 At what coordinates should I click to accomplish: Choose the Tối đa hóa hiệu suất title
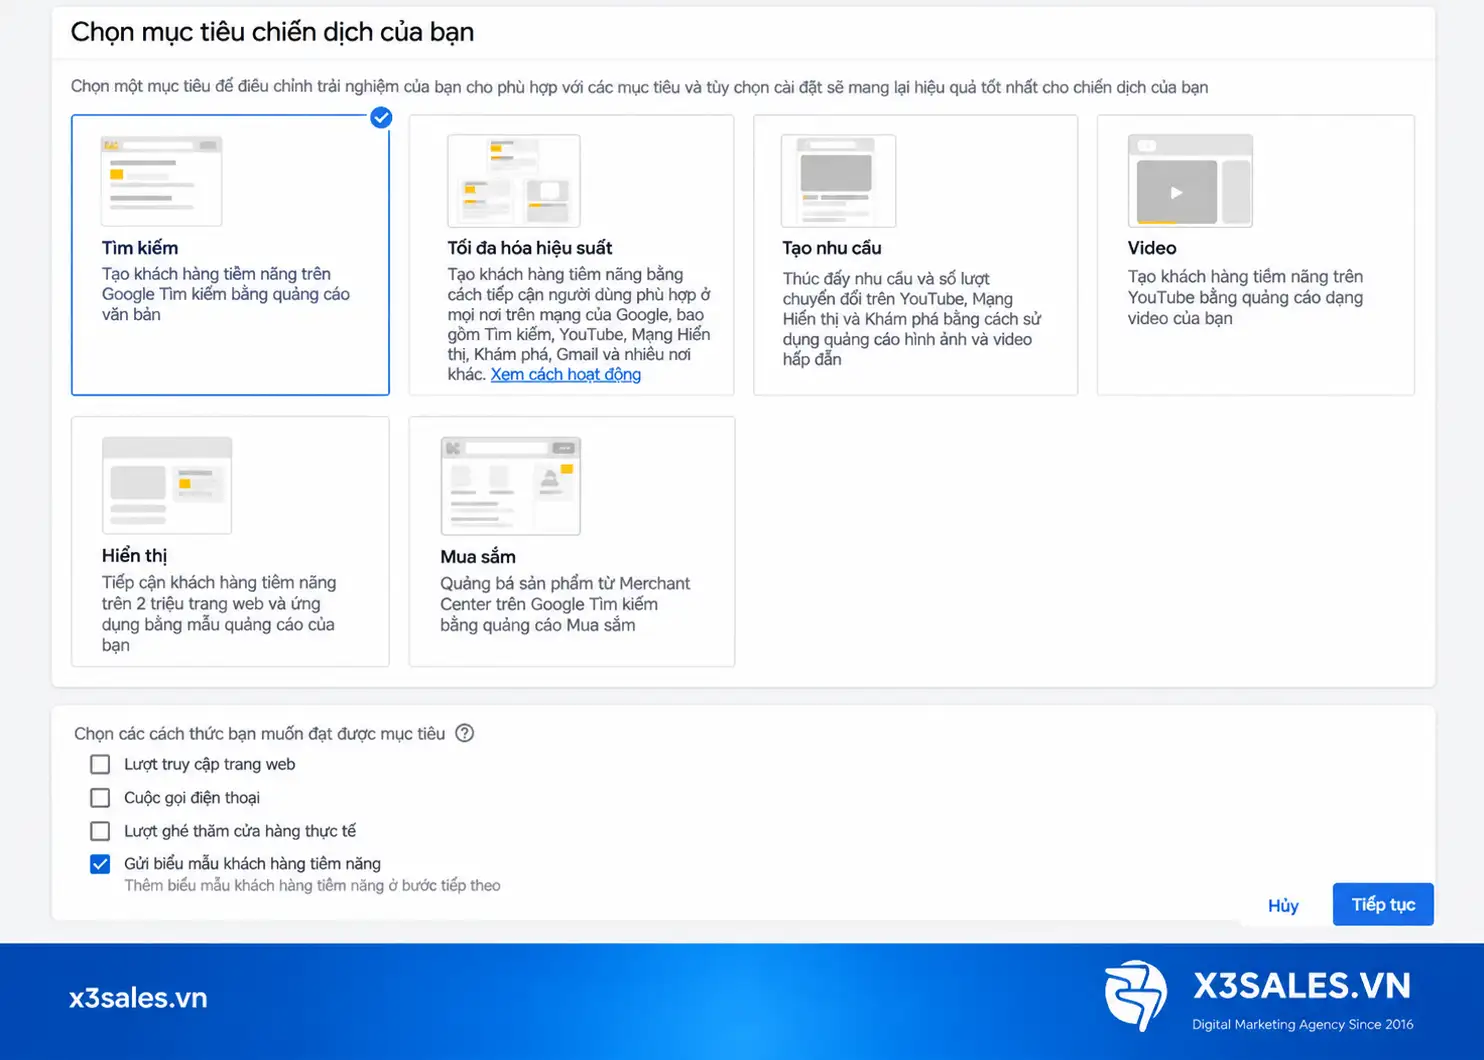530,248
